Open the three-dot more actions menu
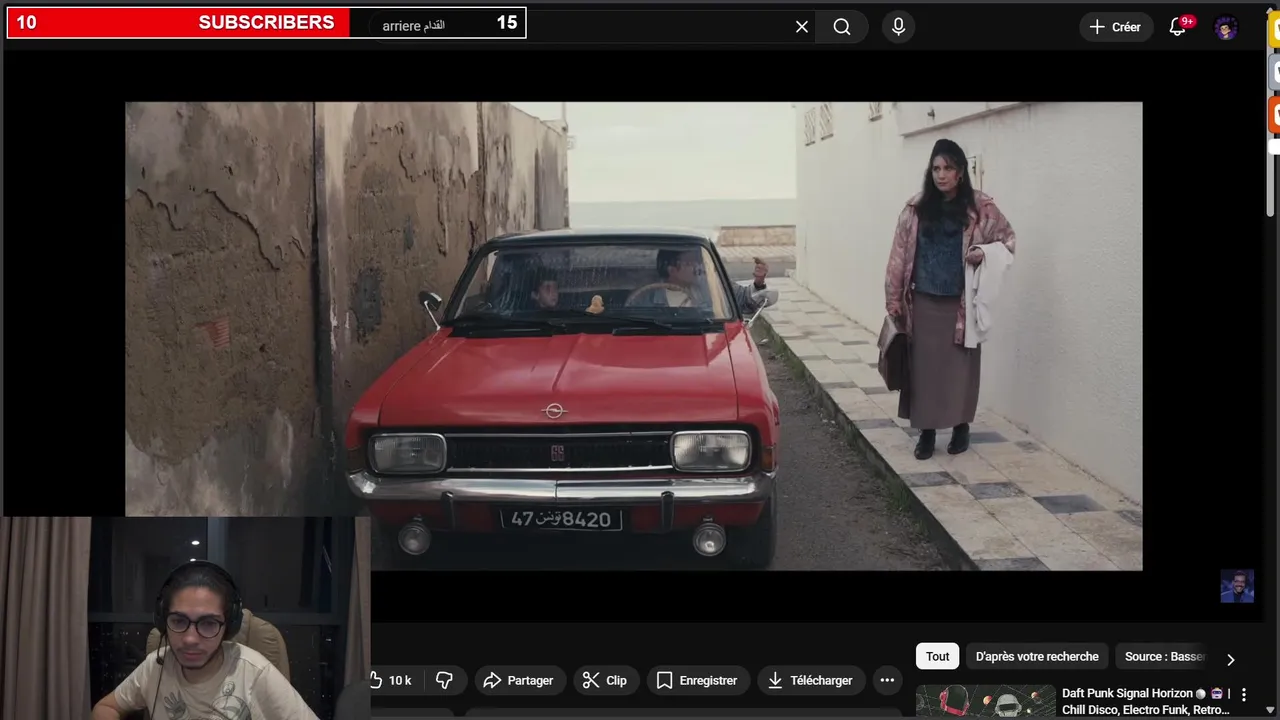This screenshot has height=720, width=1280. tap(887, 680)
